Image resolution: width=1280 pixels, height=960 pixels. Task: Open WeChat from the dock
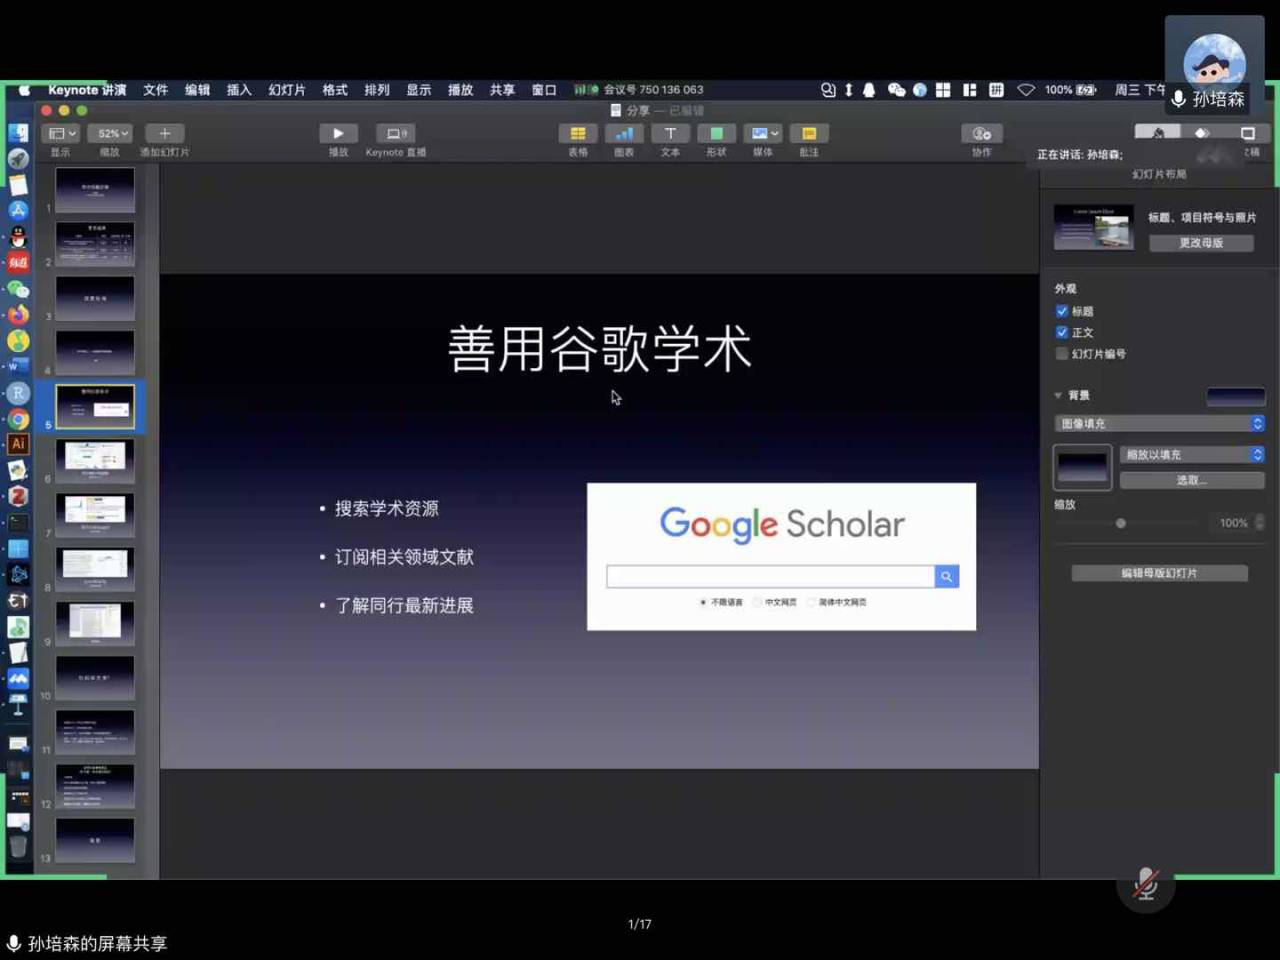[x=18, y=289]
